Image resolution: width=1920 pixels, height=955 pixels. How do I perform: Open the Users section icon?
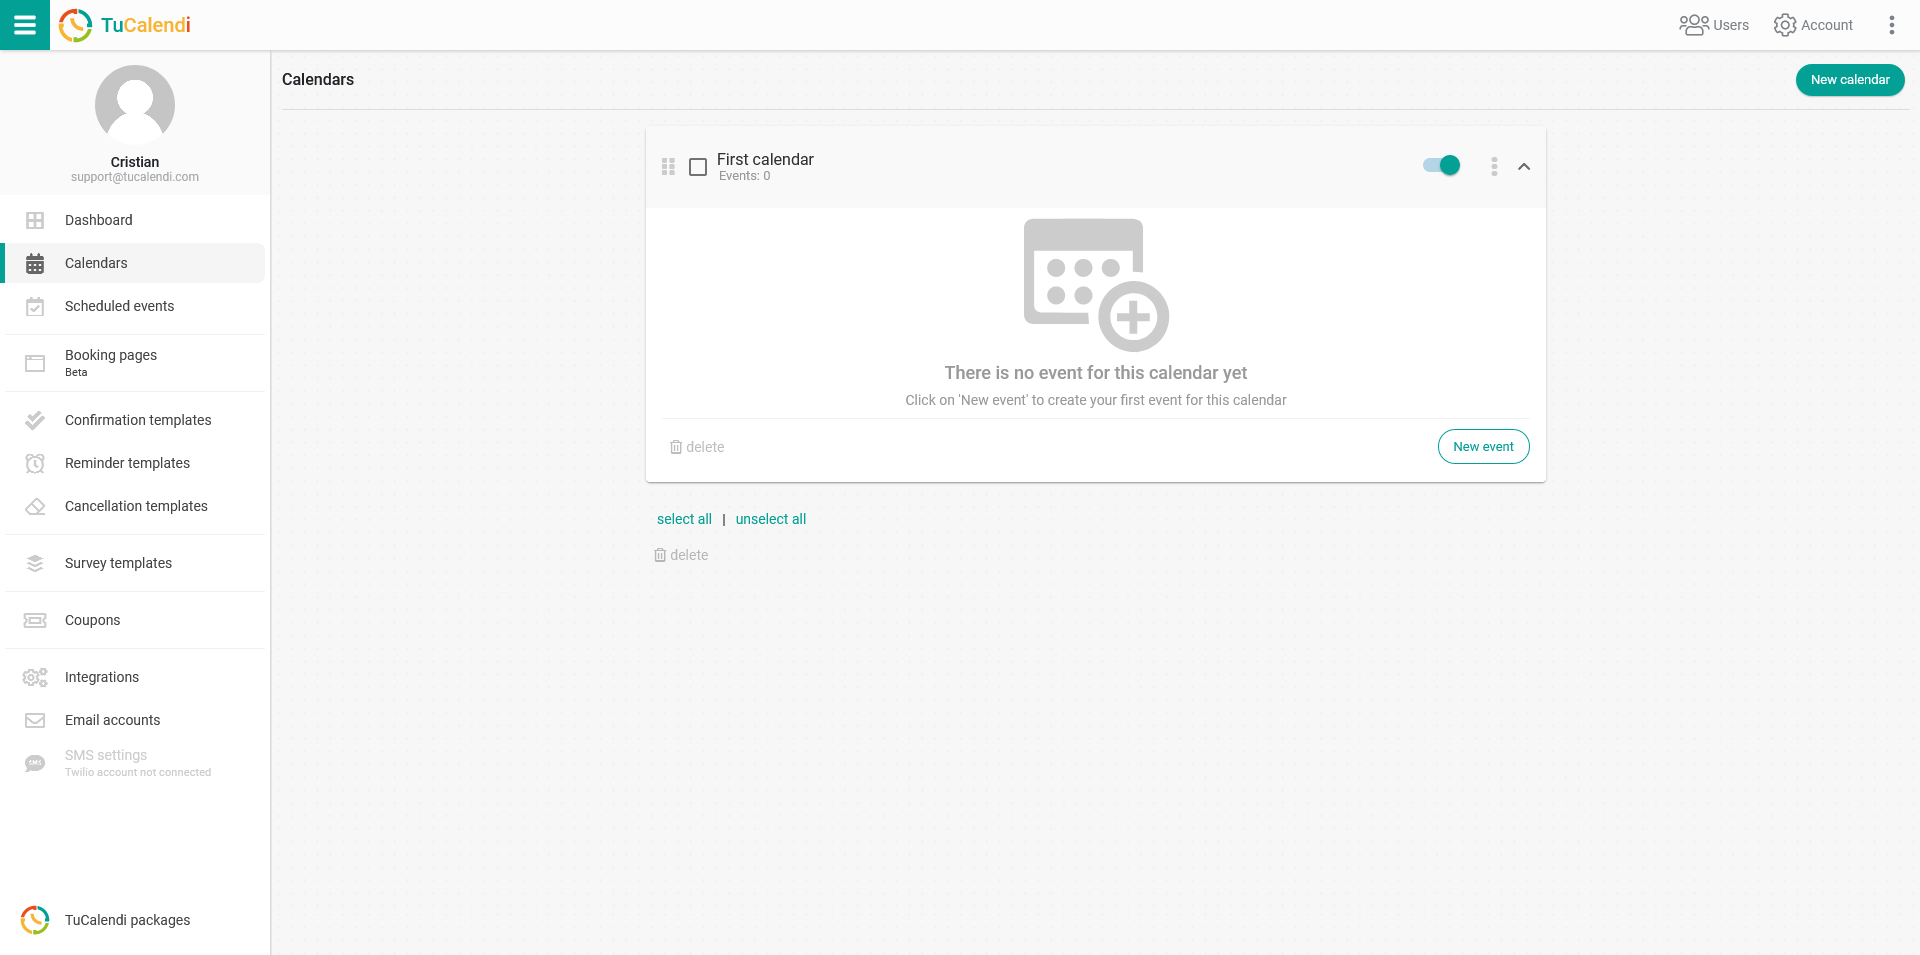1694,25
